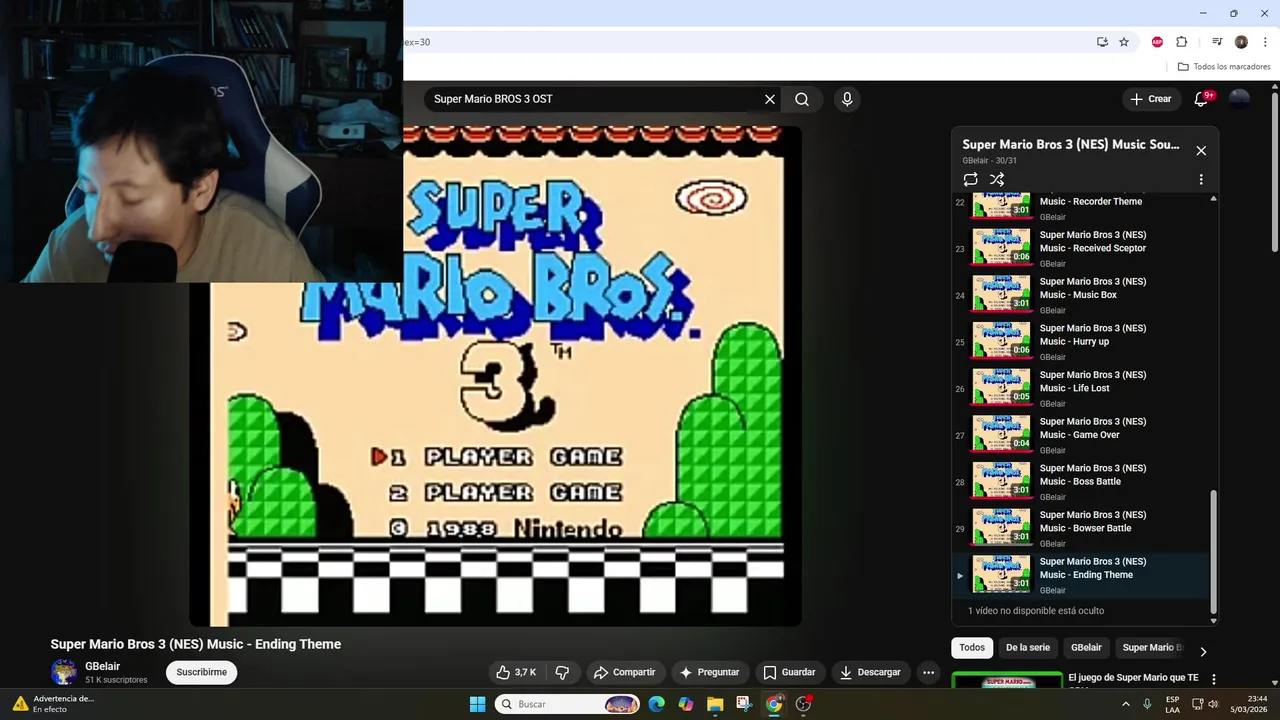Open Microsoft Edge from taskbar

656,704
